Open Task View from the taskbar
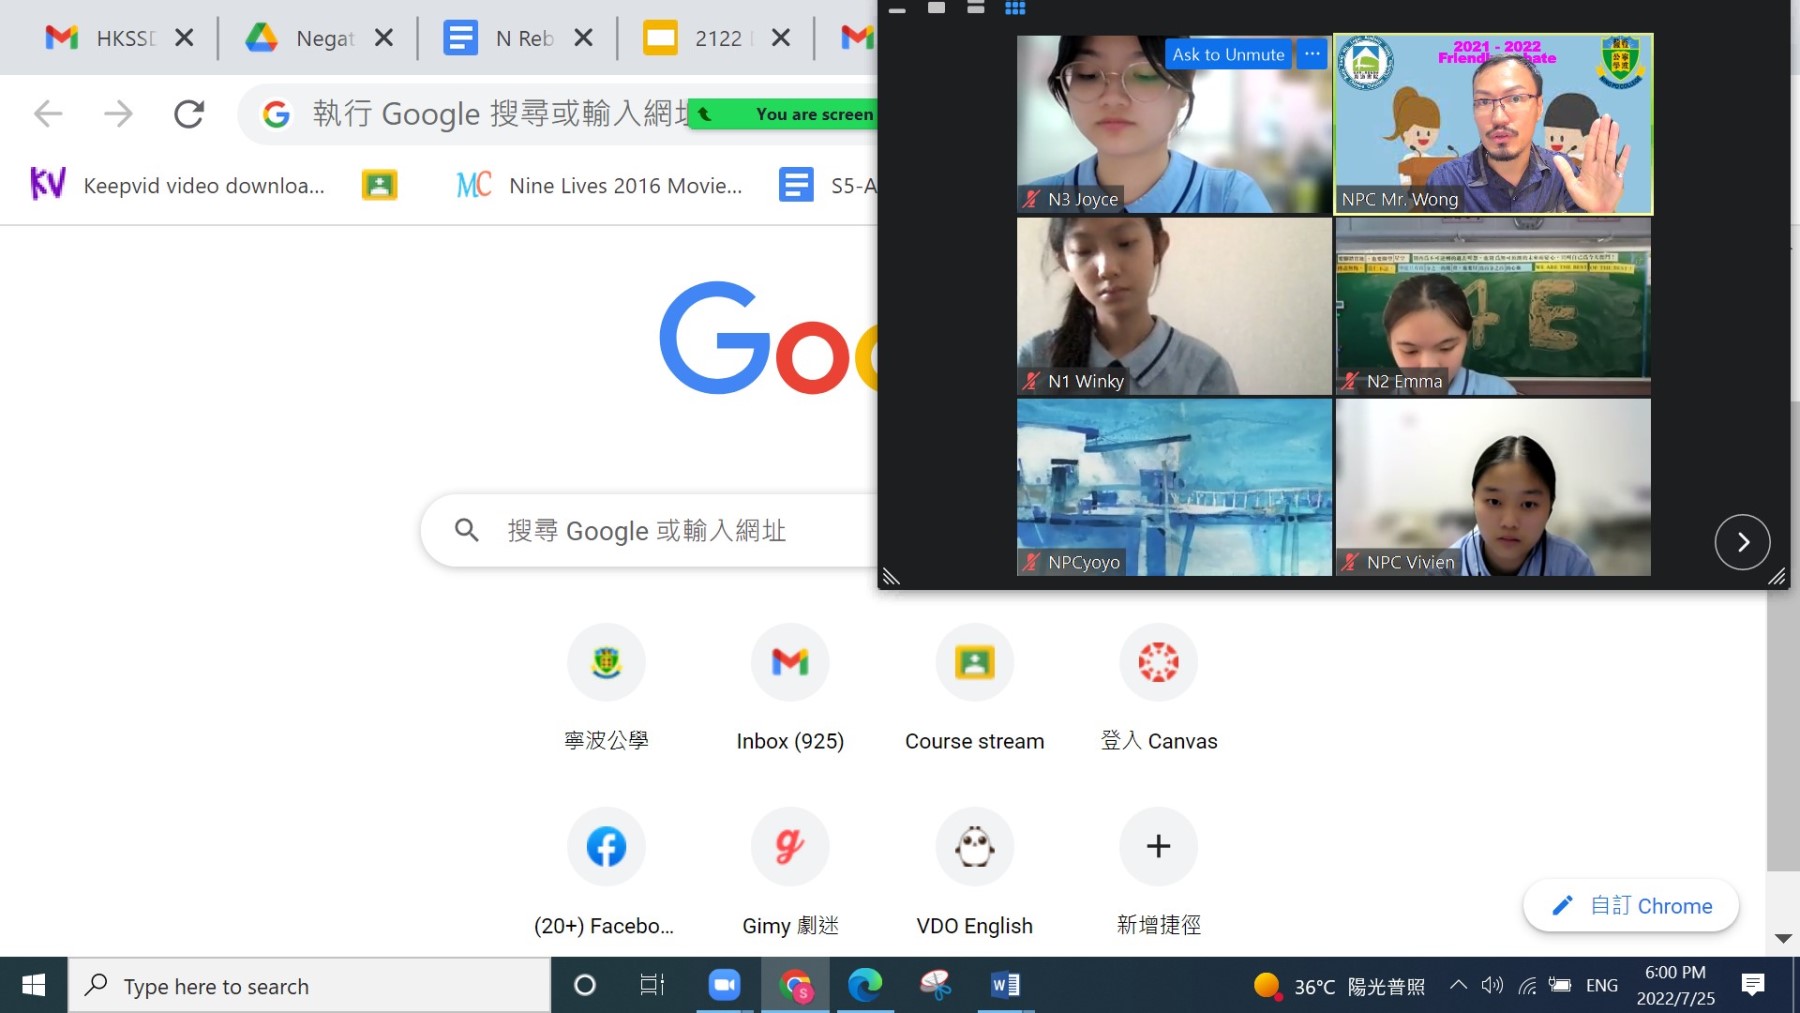The width and height of the screenshot is (1800, 1013). tap(652, 986)
